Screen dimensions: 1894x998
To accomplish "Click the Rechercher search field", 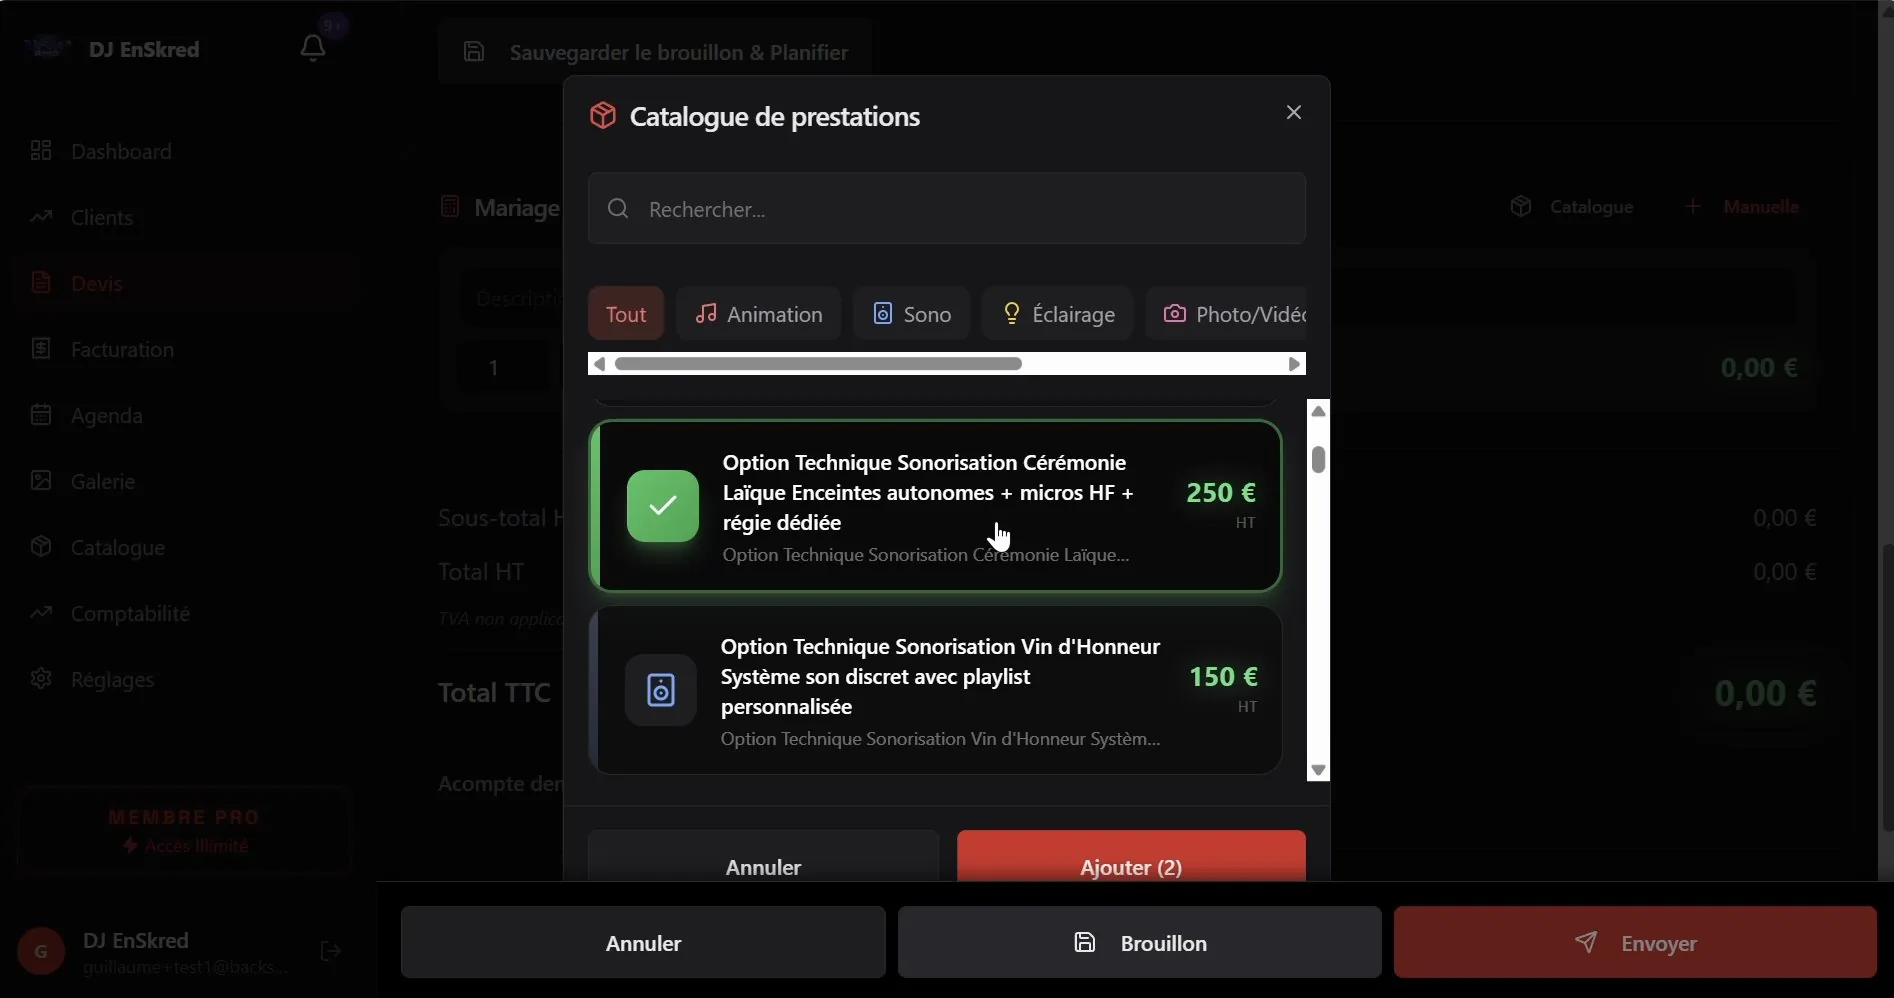I will point(947,209).
